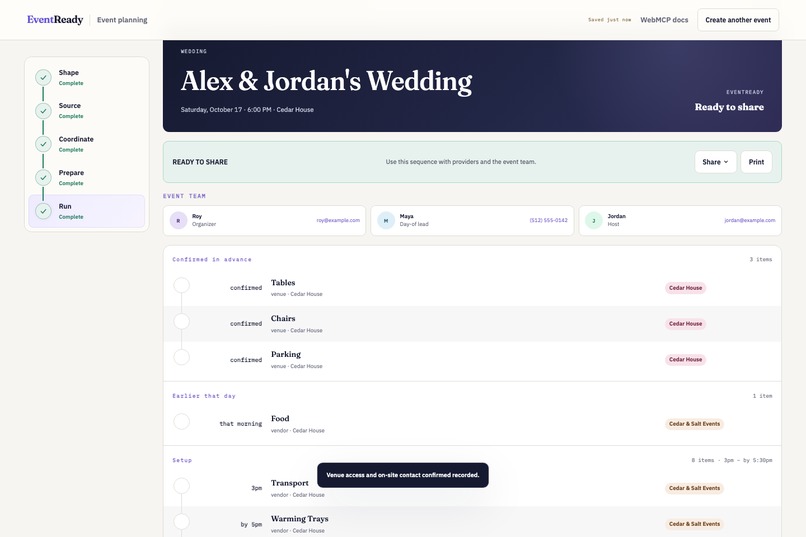Click the Coordinate step checkmark icon
806x537 pixels.
coord(43,144)
